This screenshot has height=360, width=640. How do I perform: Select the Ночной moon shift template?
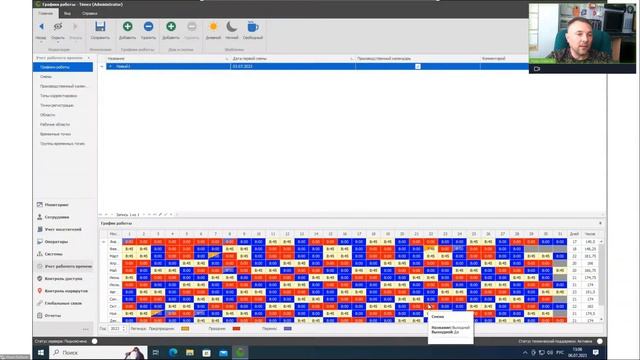point(231,27)
